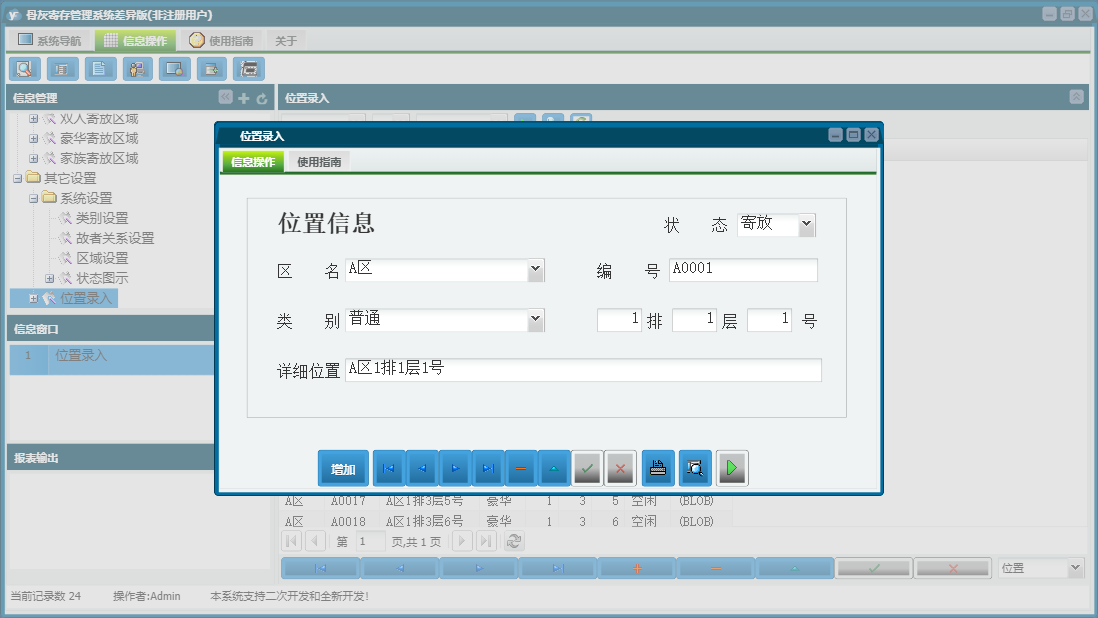Open the document icon on the top toolbar
1098x618 pixels.
(98, 69)
